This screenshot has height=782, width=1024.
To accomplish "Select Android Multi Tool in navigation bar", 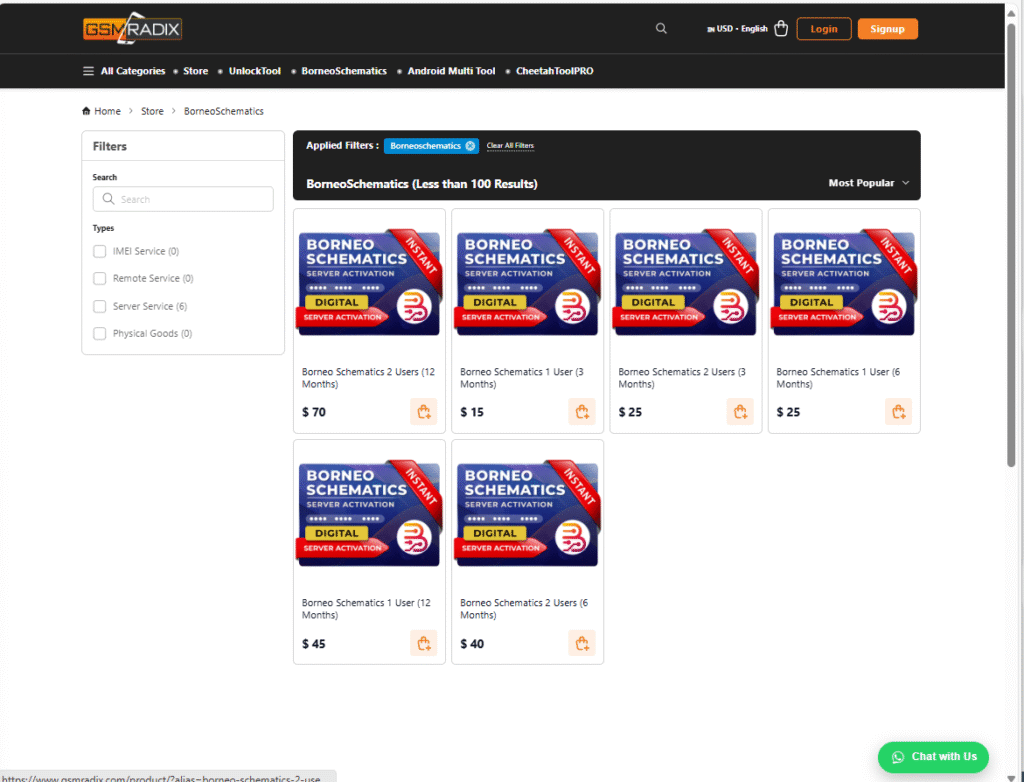I will tap(451, 71).
